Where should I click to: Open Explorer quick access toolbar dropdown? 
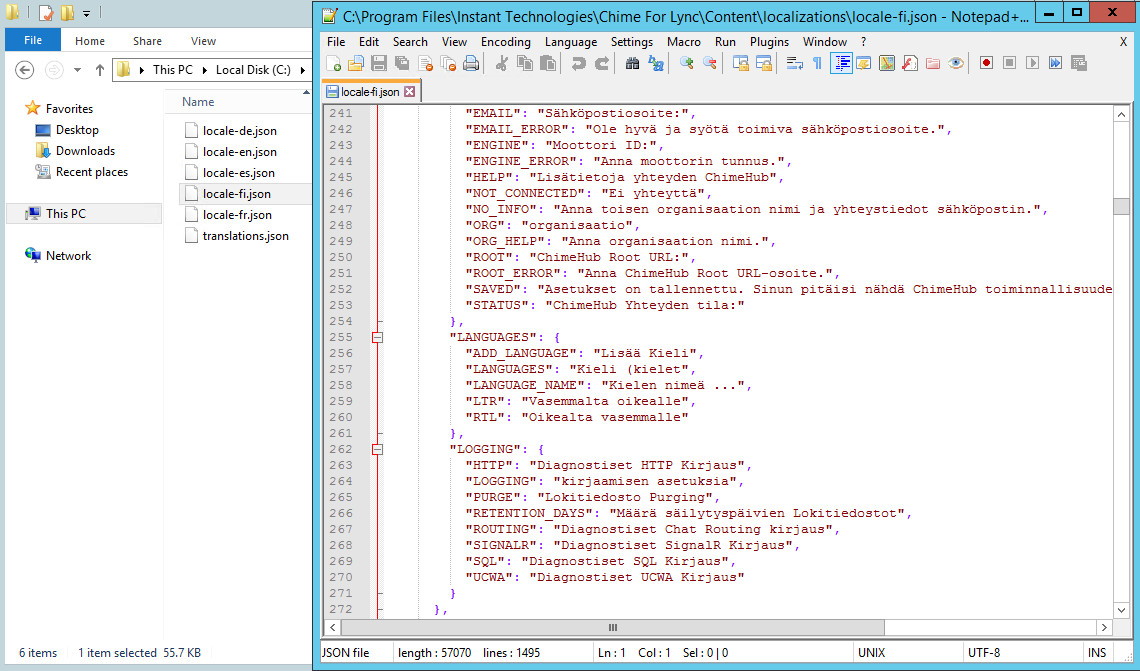(x=87, y=13)
